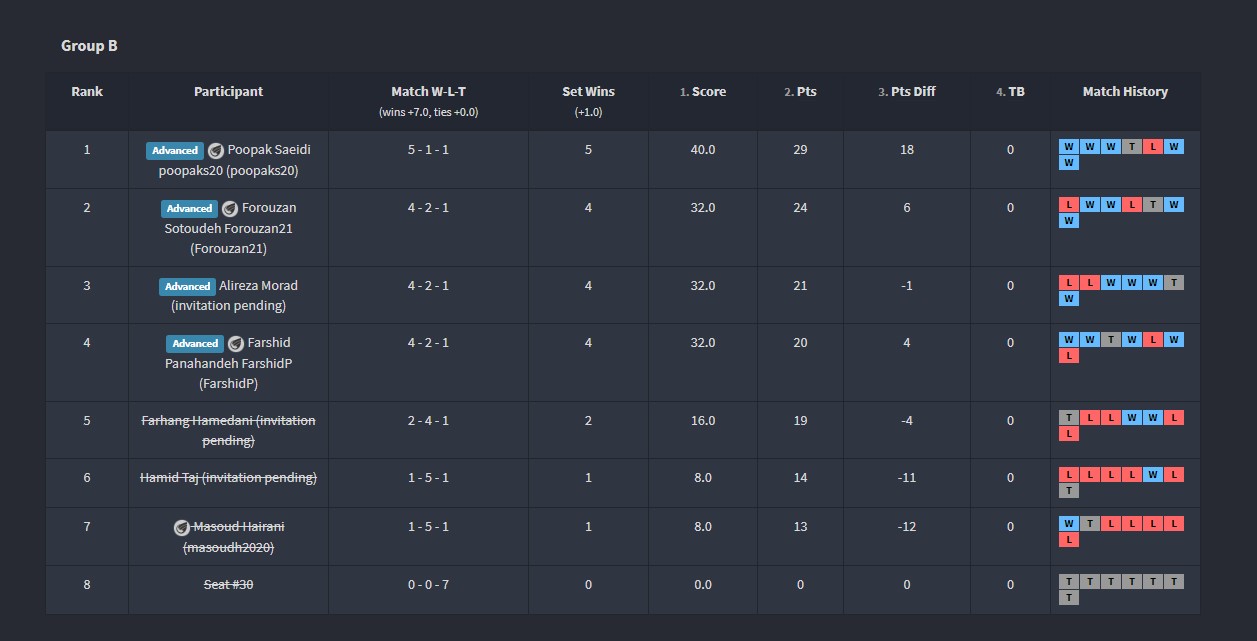This screenshot has height=641, width=1257.
Task: Click the Match W-L-T column header
Action: (428, 92)
